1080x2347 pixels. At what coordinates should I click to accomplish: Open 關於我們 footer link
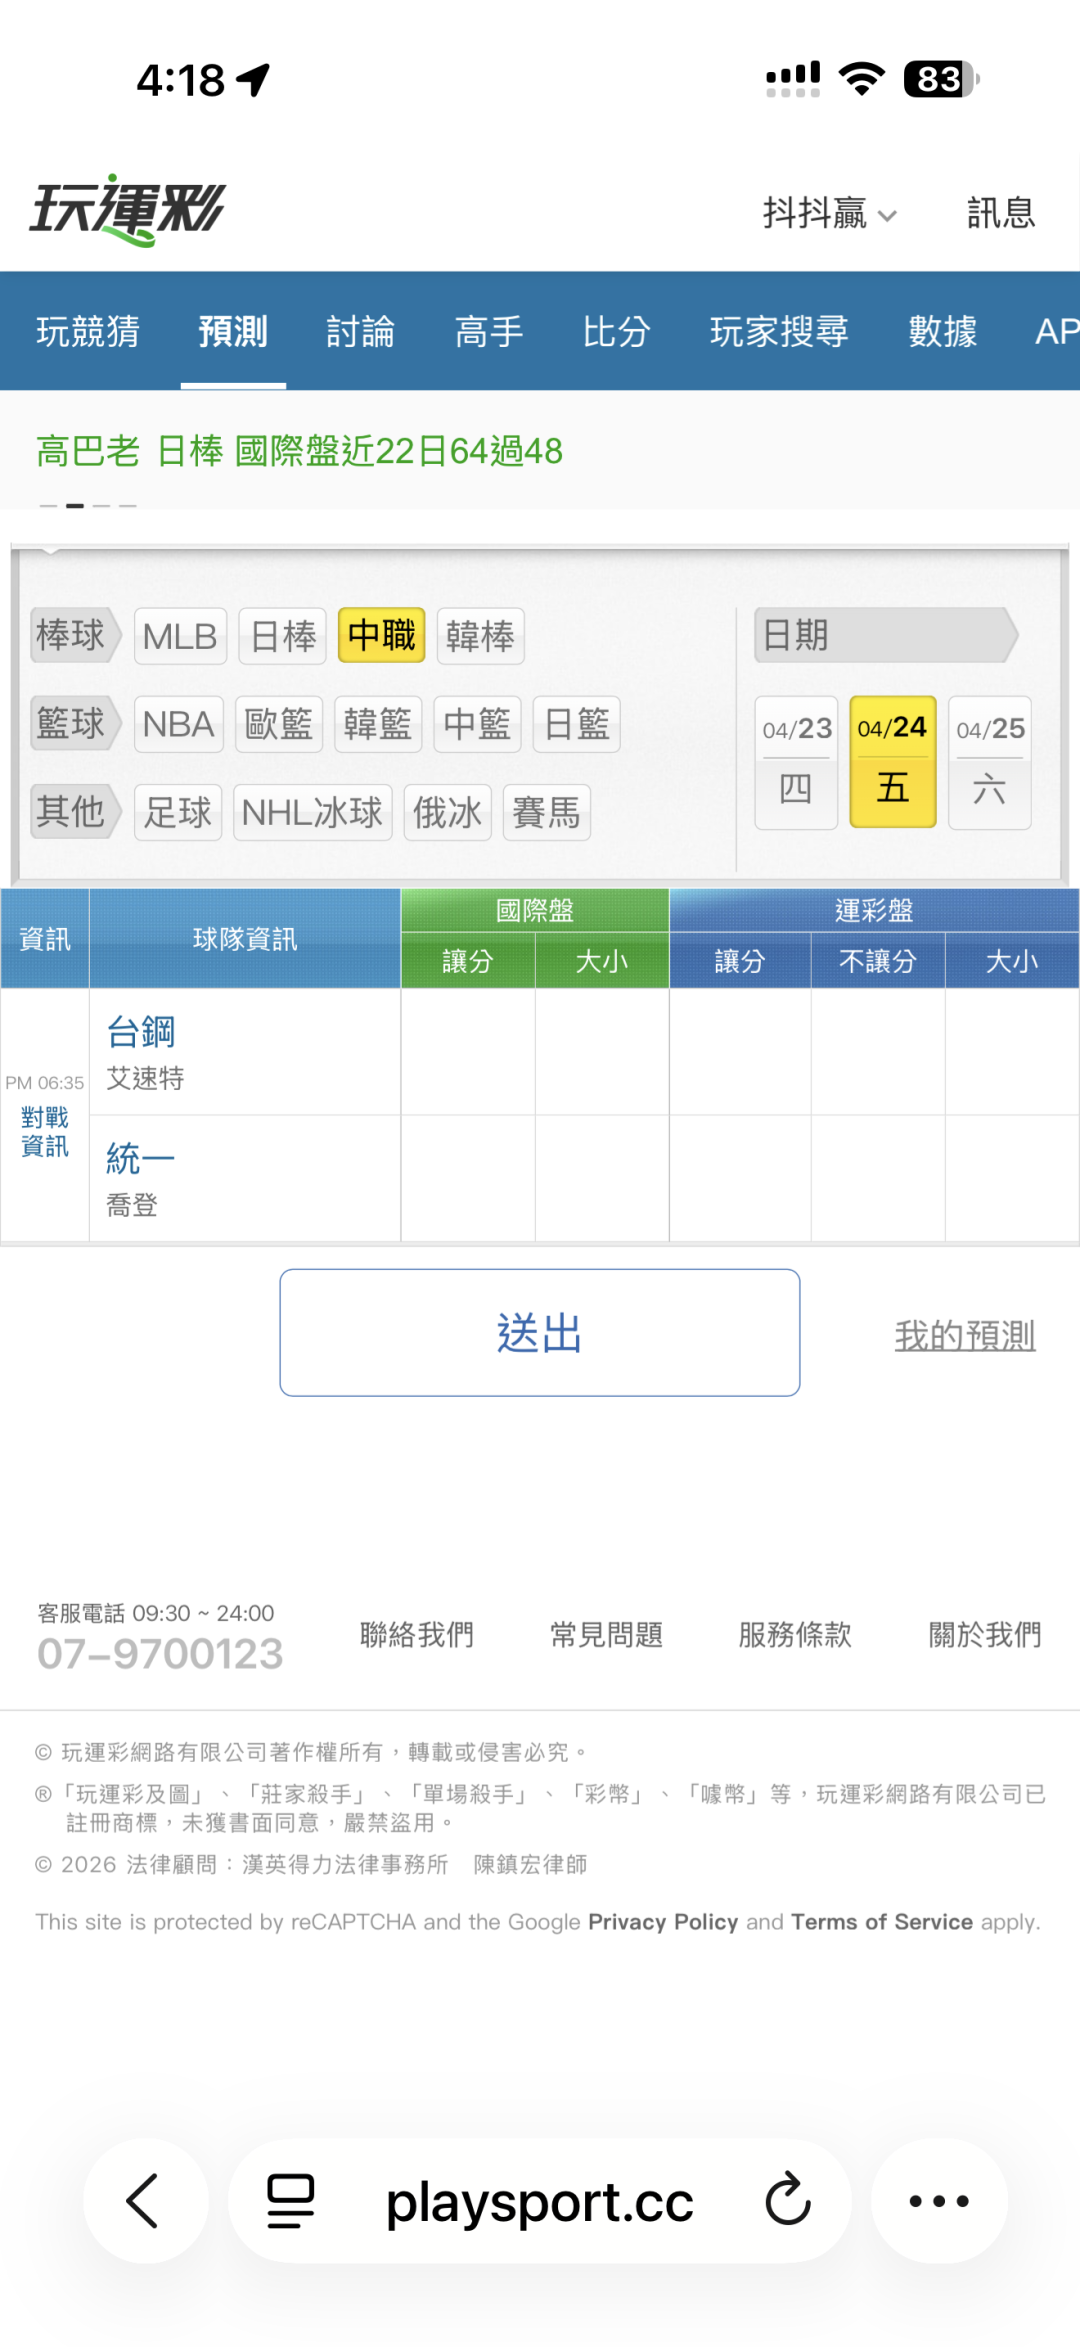pyautogui.click(x=985, y=1635)
